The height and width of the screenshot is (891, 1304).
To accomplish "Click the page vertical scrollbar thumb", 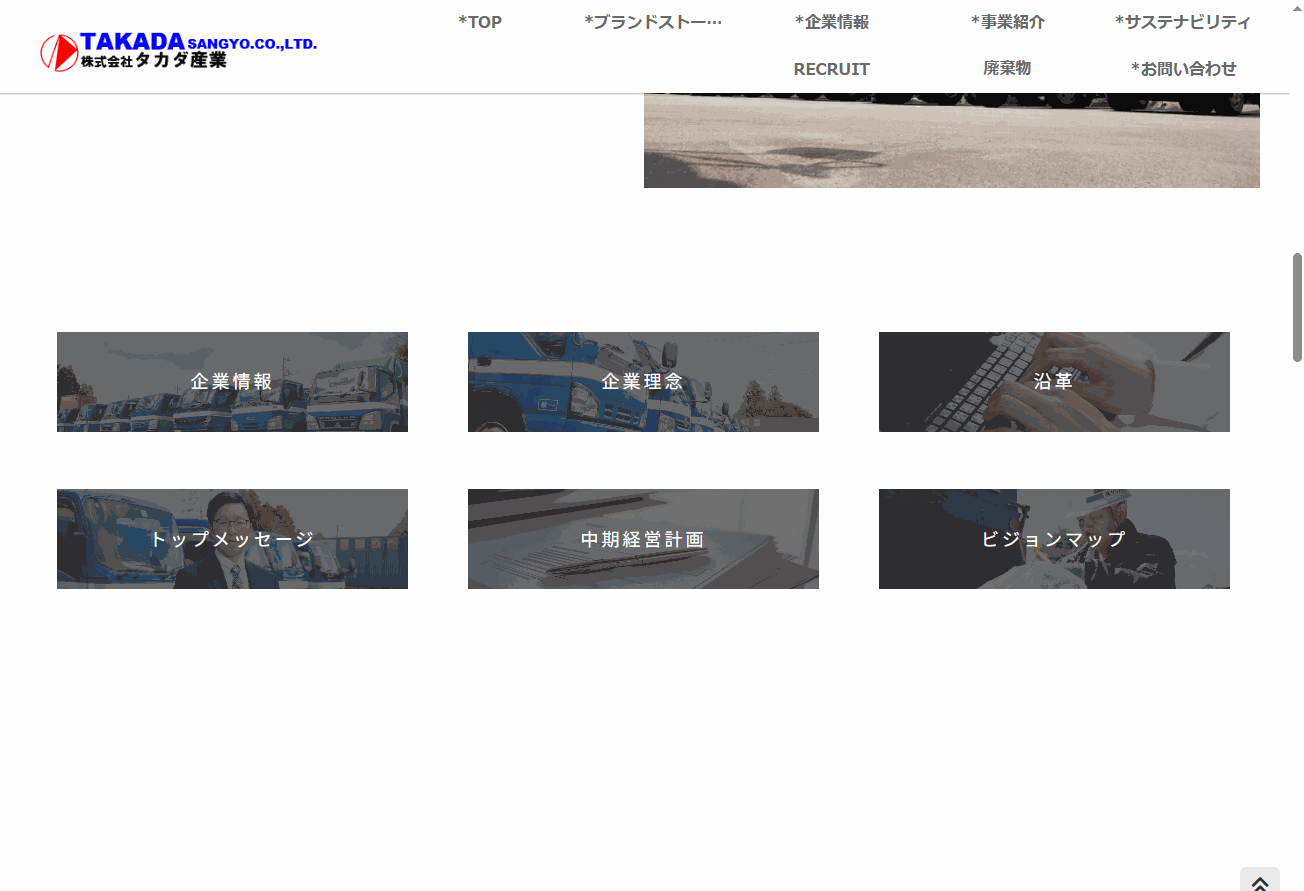I will coord(1297,307).
